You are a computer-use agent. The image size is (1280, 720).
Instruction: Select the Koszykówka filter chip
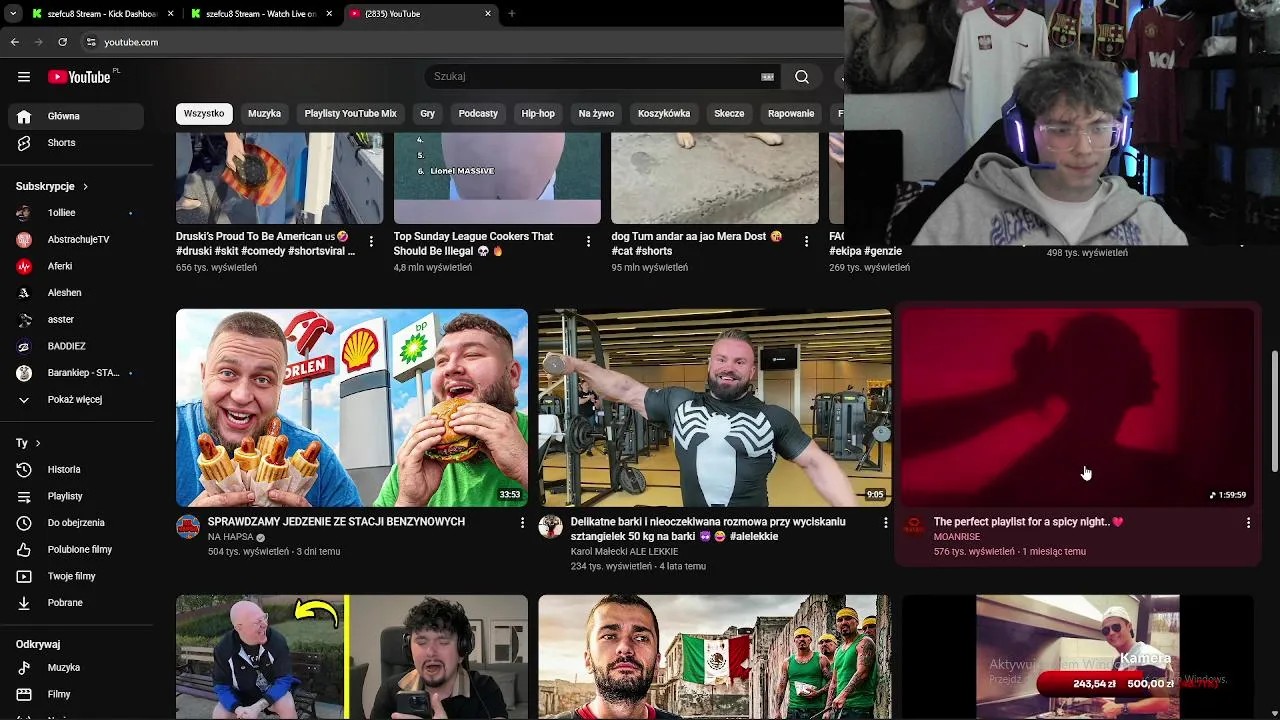(x=664, y=114)
